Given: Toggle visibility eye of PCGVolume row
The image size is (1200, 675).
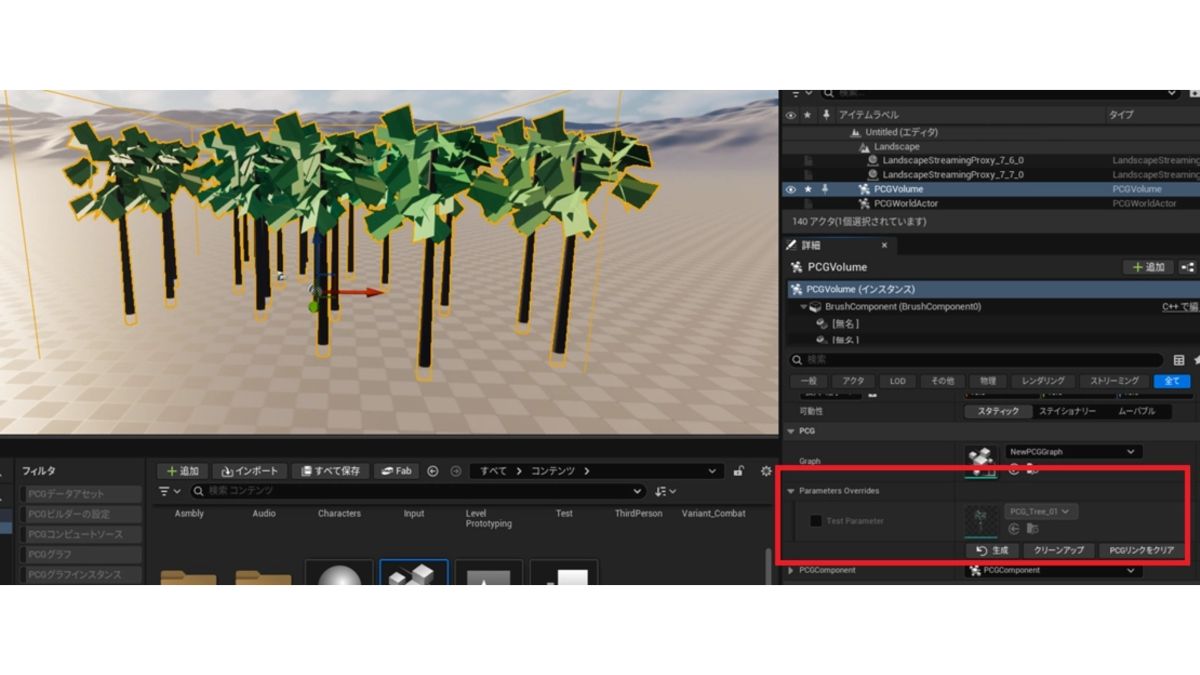Looking at the screenshot, I should 791,189.
